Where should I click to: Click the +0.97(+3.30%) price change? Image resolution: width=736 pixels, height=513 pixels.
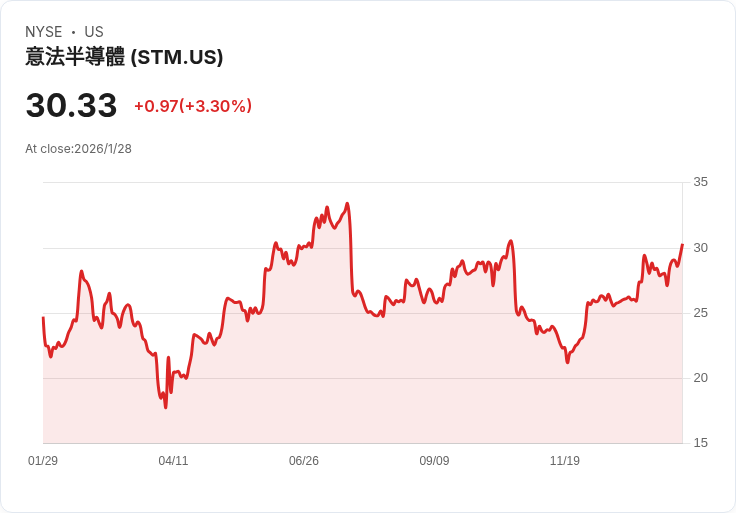pyautogui.click(x=193, y=106)
